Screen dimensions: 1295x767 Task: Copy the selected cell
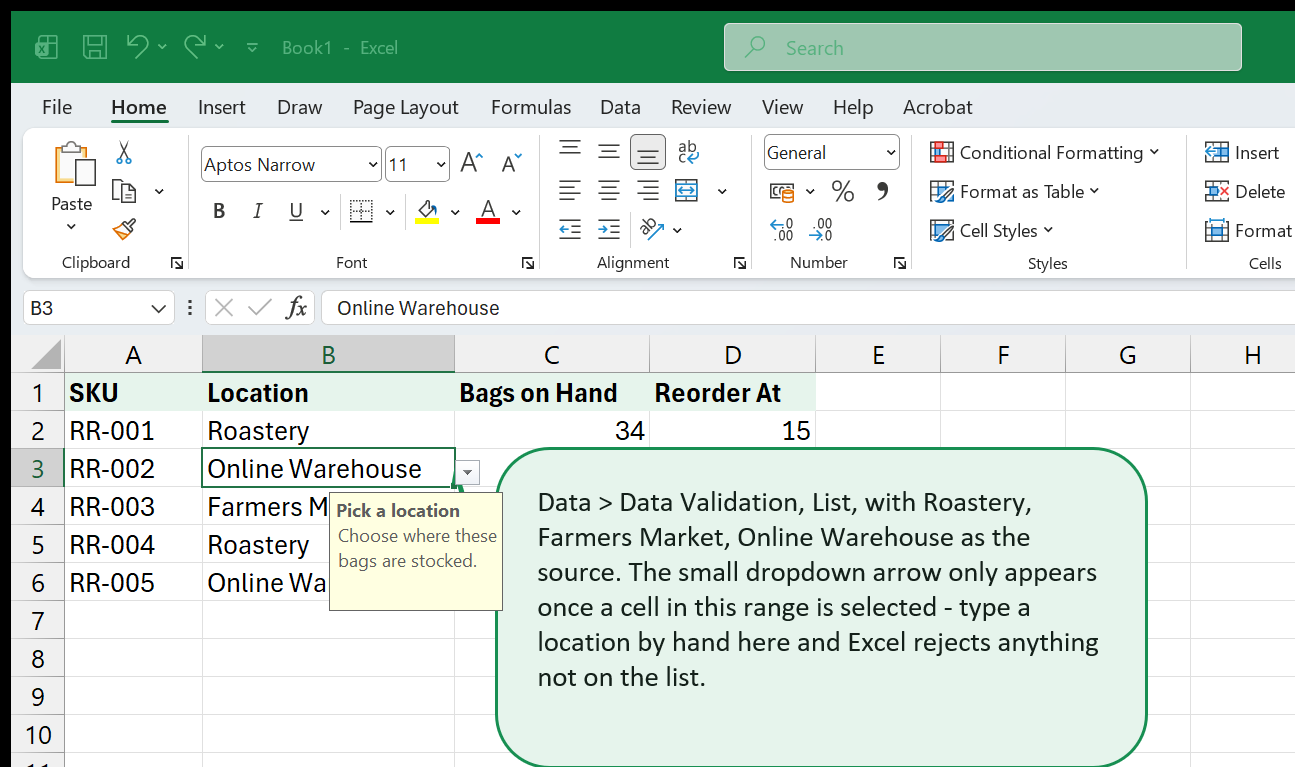coord(124,191)
